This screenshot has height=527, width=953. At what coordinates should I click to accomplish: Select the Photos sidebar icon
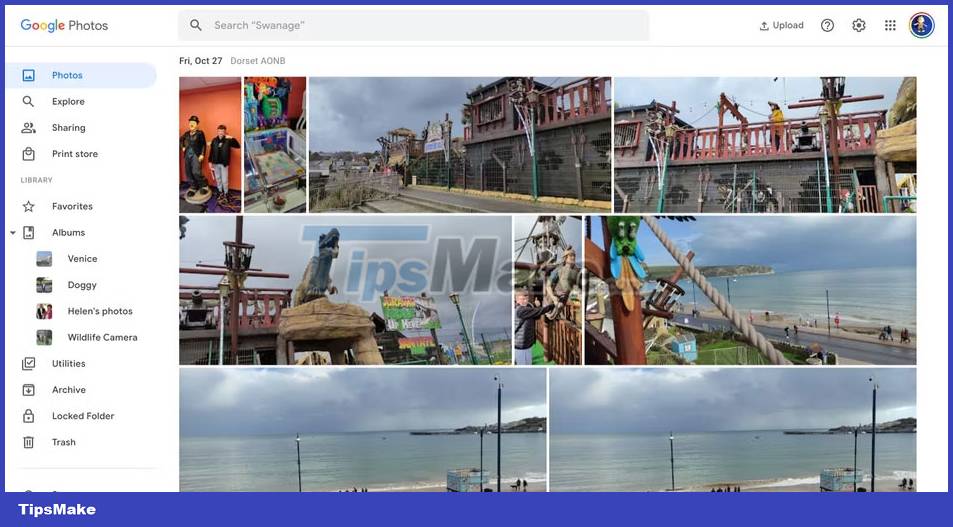click(x=29, y=75)
